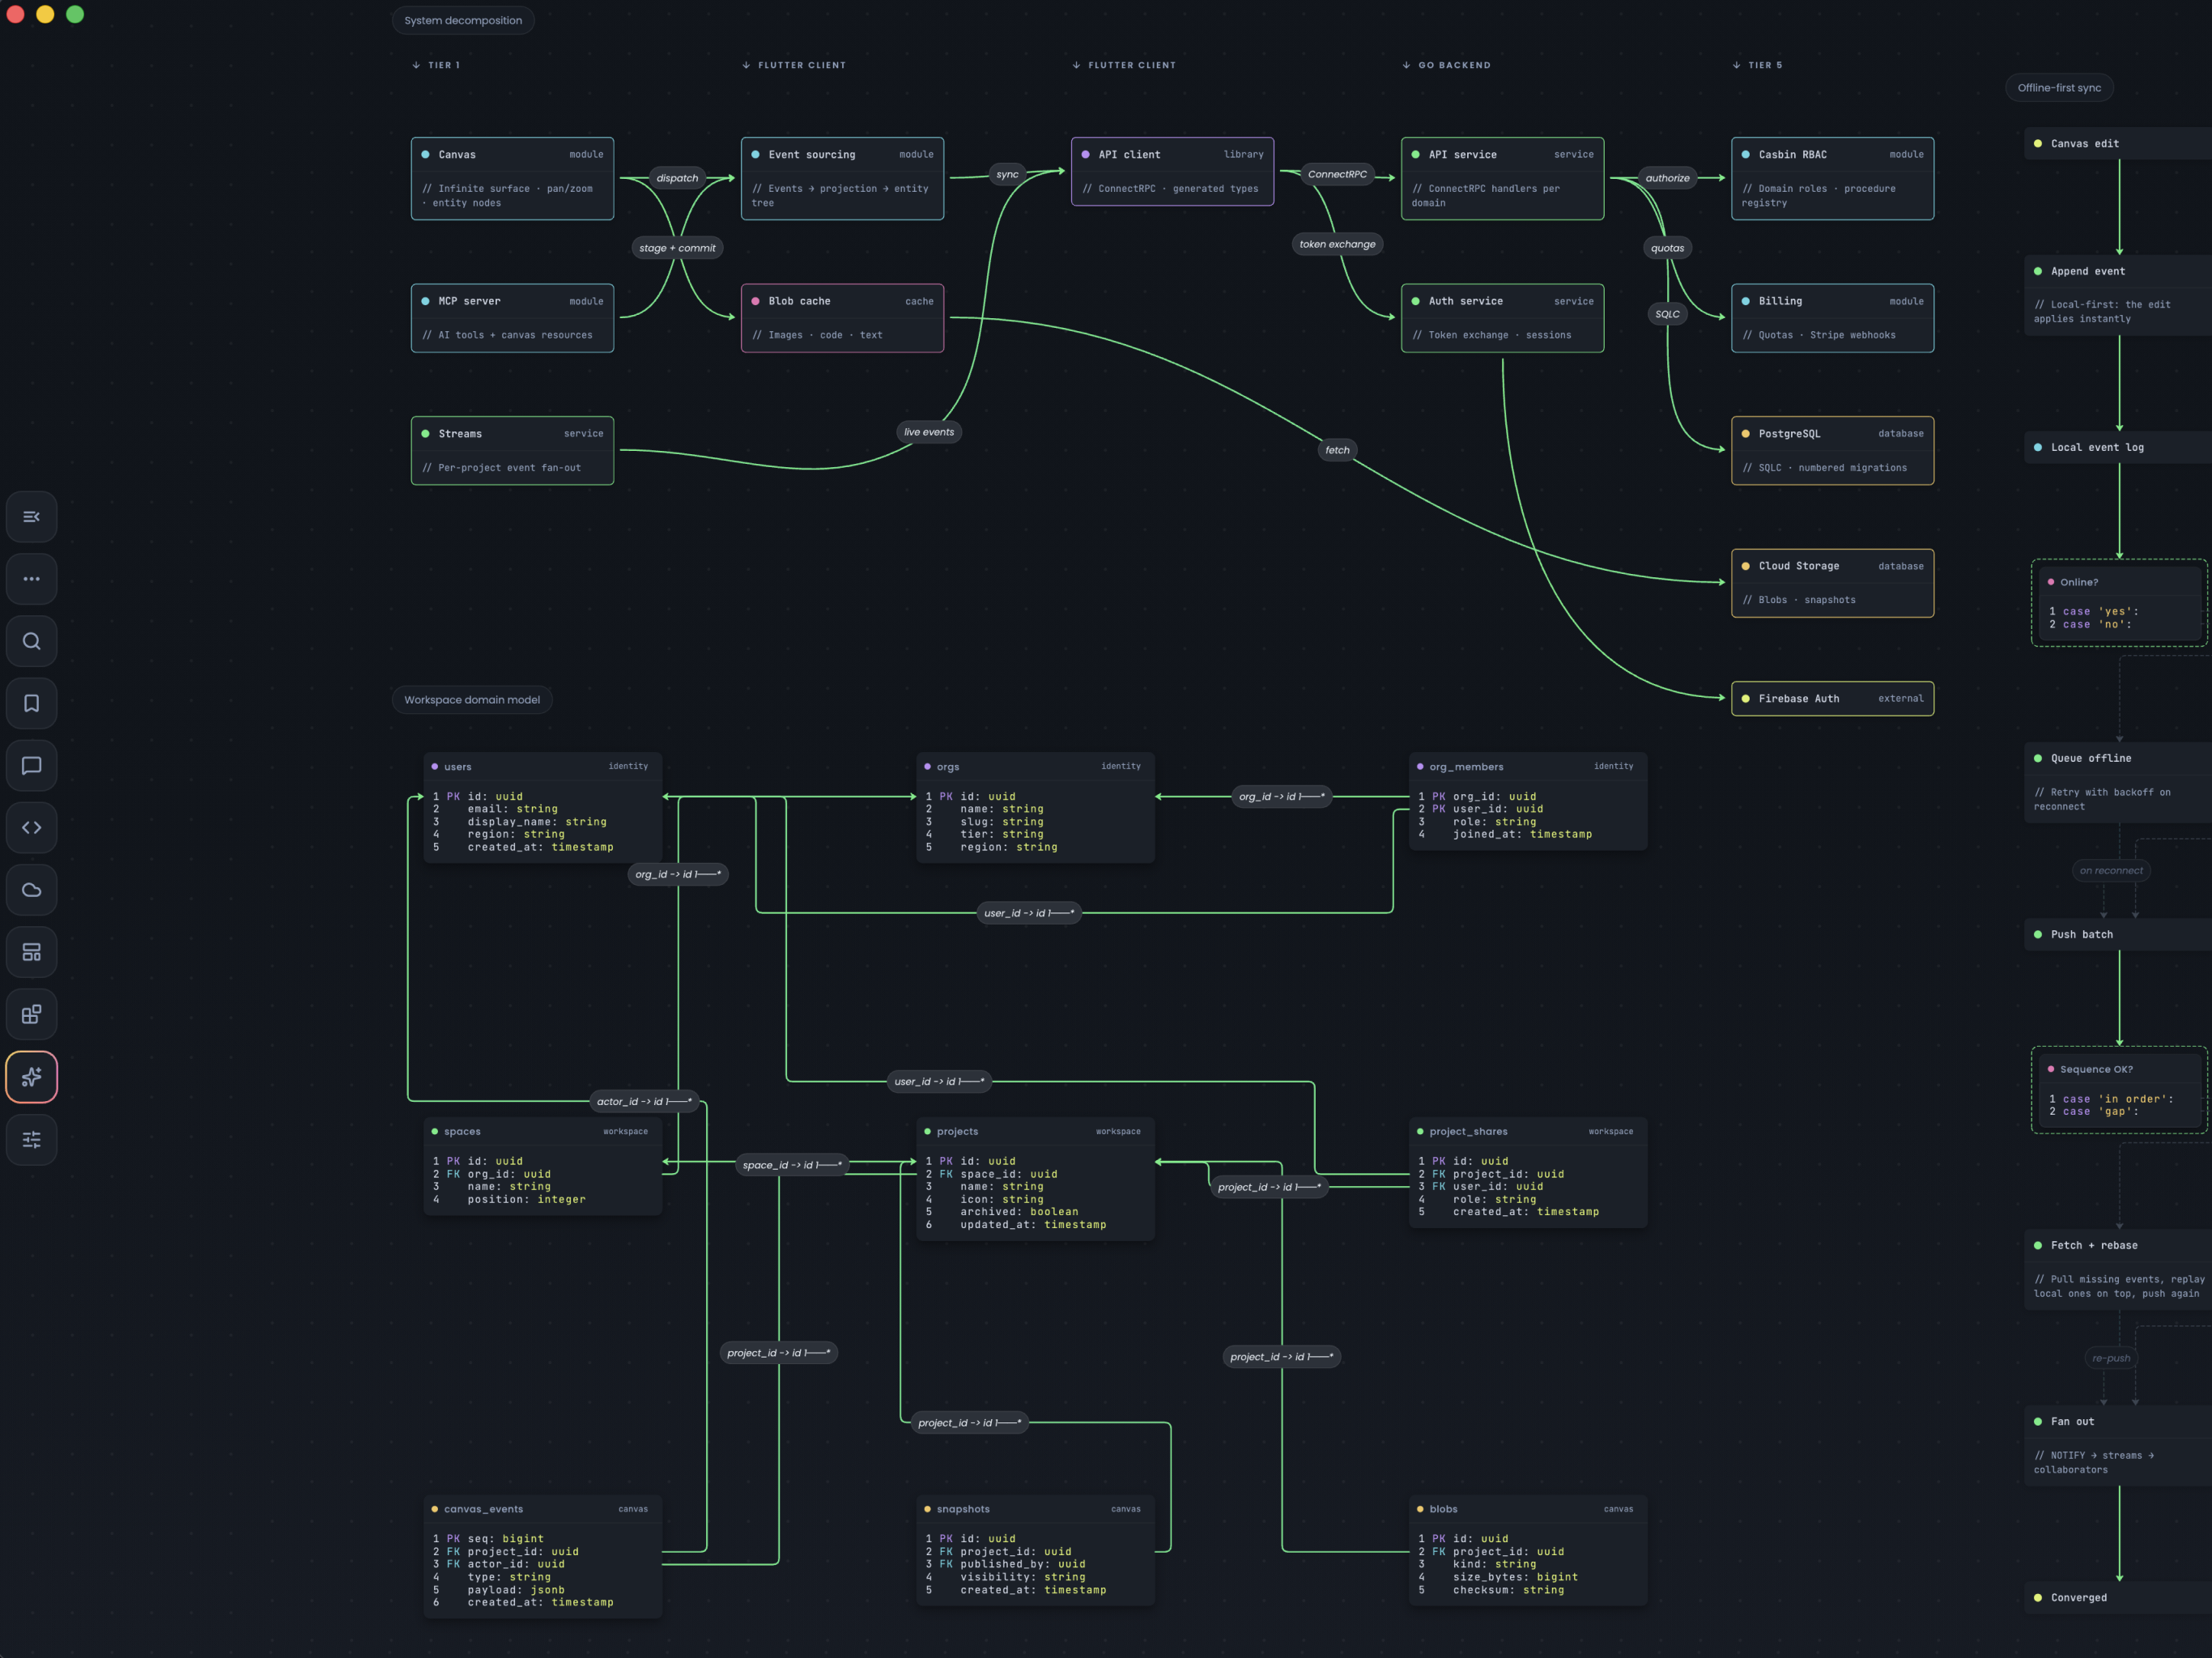This screenshot has width=2212, height=1658.
Task: Open the more options ellipsis icon
Action: point(31,579)
